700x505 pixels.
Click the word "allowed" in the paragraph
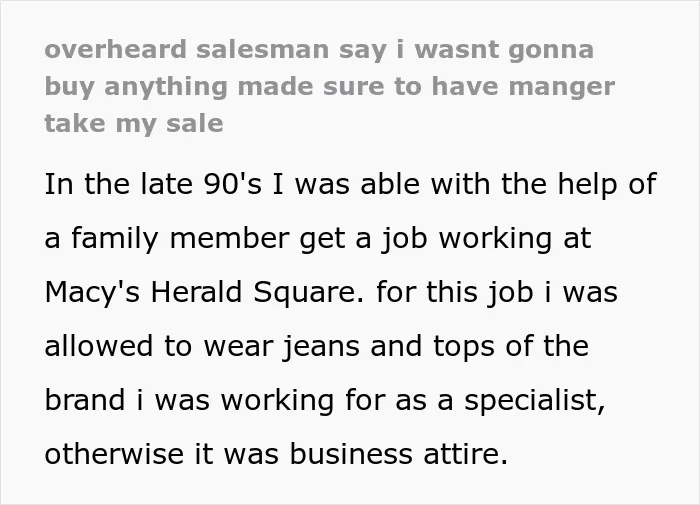(x=99, y=346)
